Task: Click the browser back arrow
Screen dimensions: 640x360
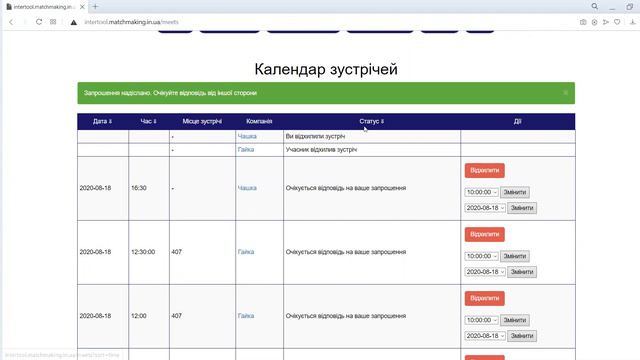Action: pyautogui.click(x=11, y=22)
